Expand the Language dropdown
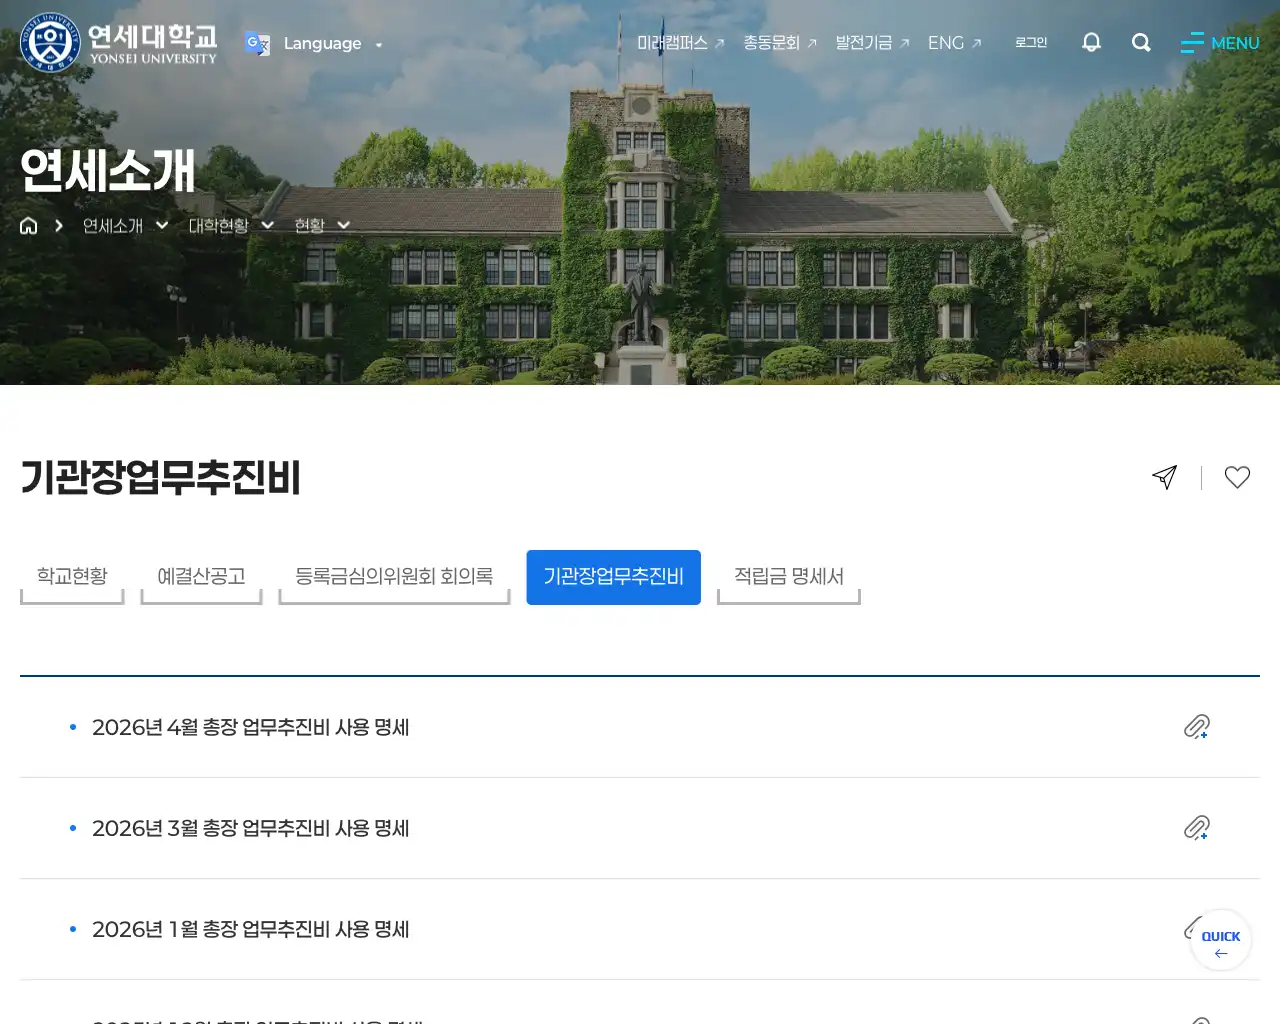This screenshot has width=1280, height=1024. pos(332,44)
